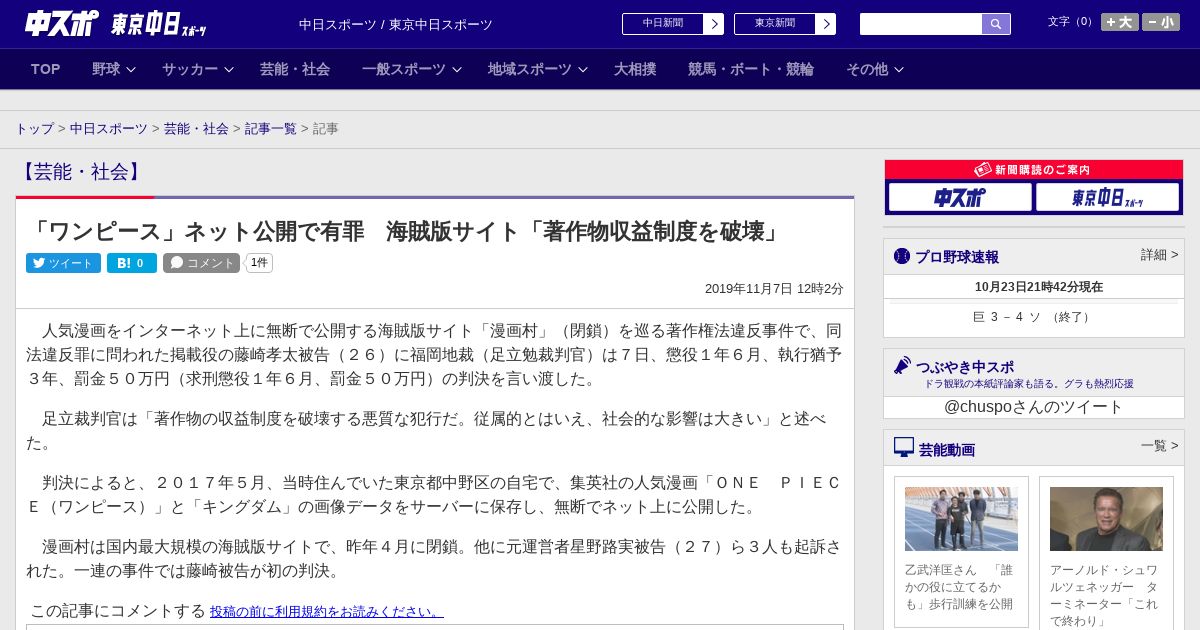Expand the 地域スポーツ navigation menu
This screenshot has height=630, width=1200.
click(x=537, y=69)
